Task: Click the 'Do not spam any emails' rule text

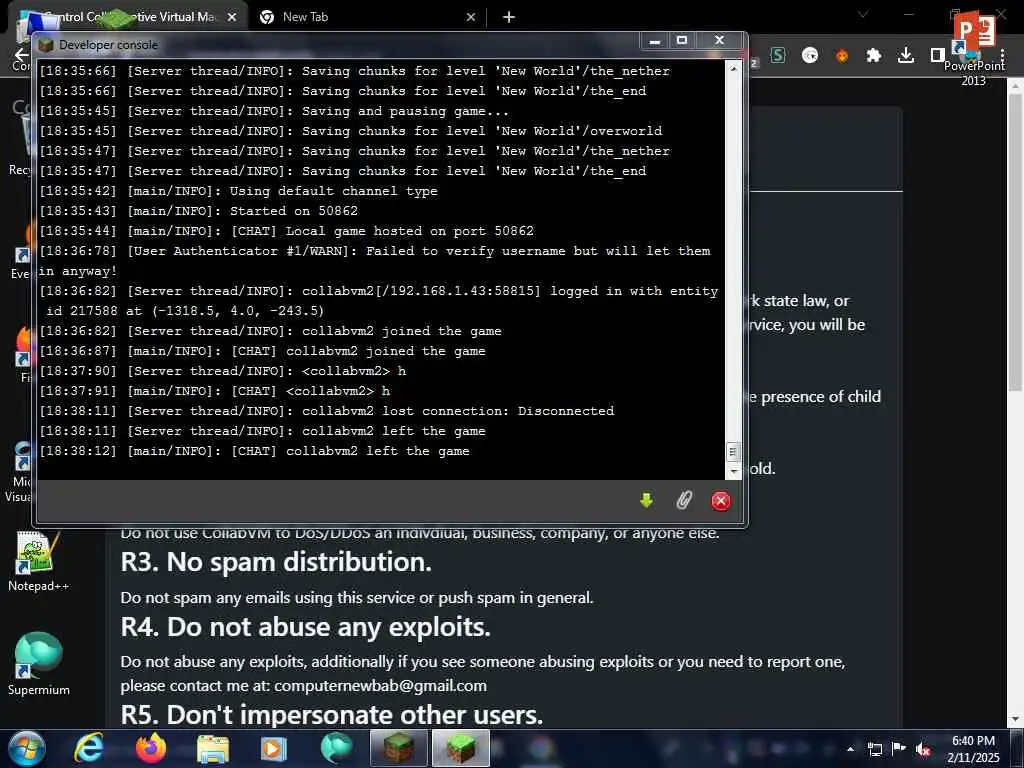Action: tap(357, 598)
